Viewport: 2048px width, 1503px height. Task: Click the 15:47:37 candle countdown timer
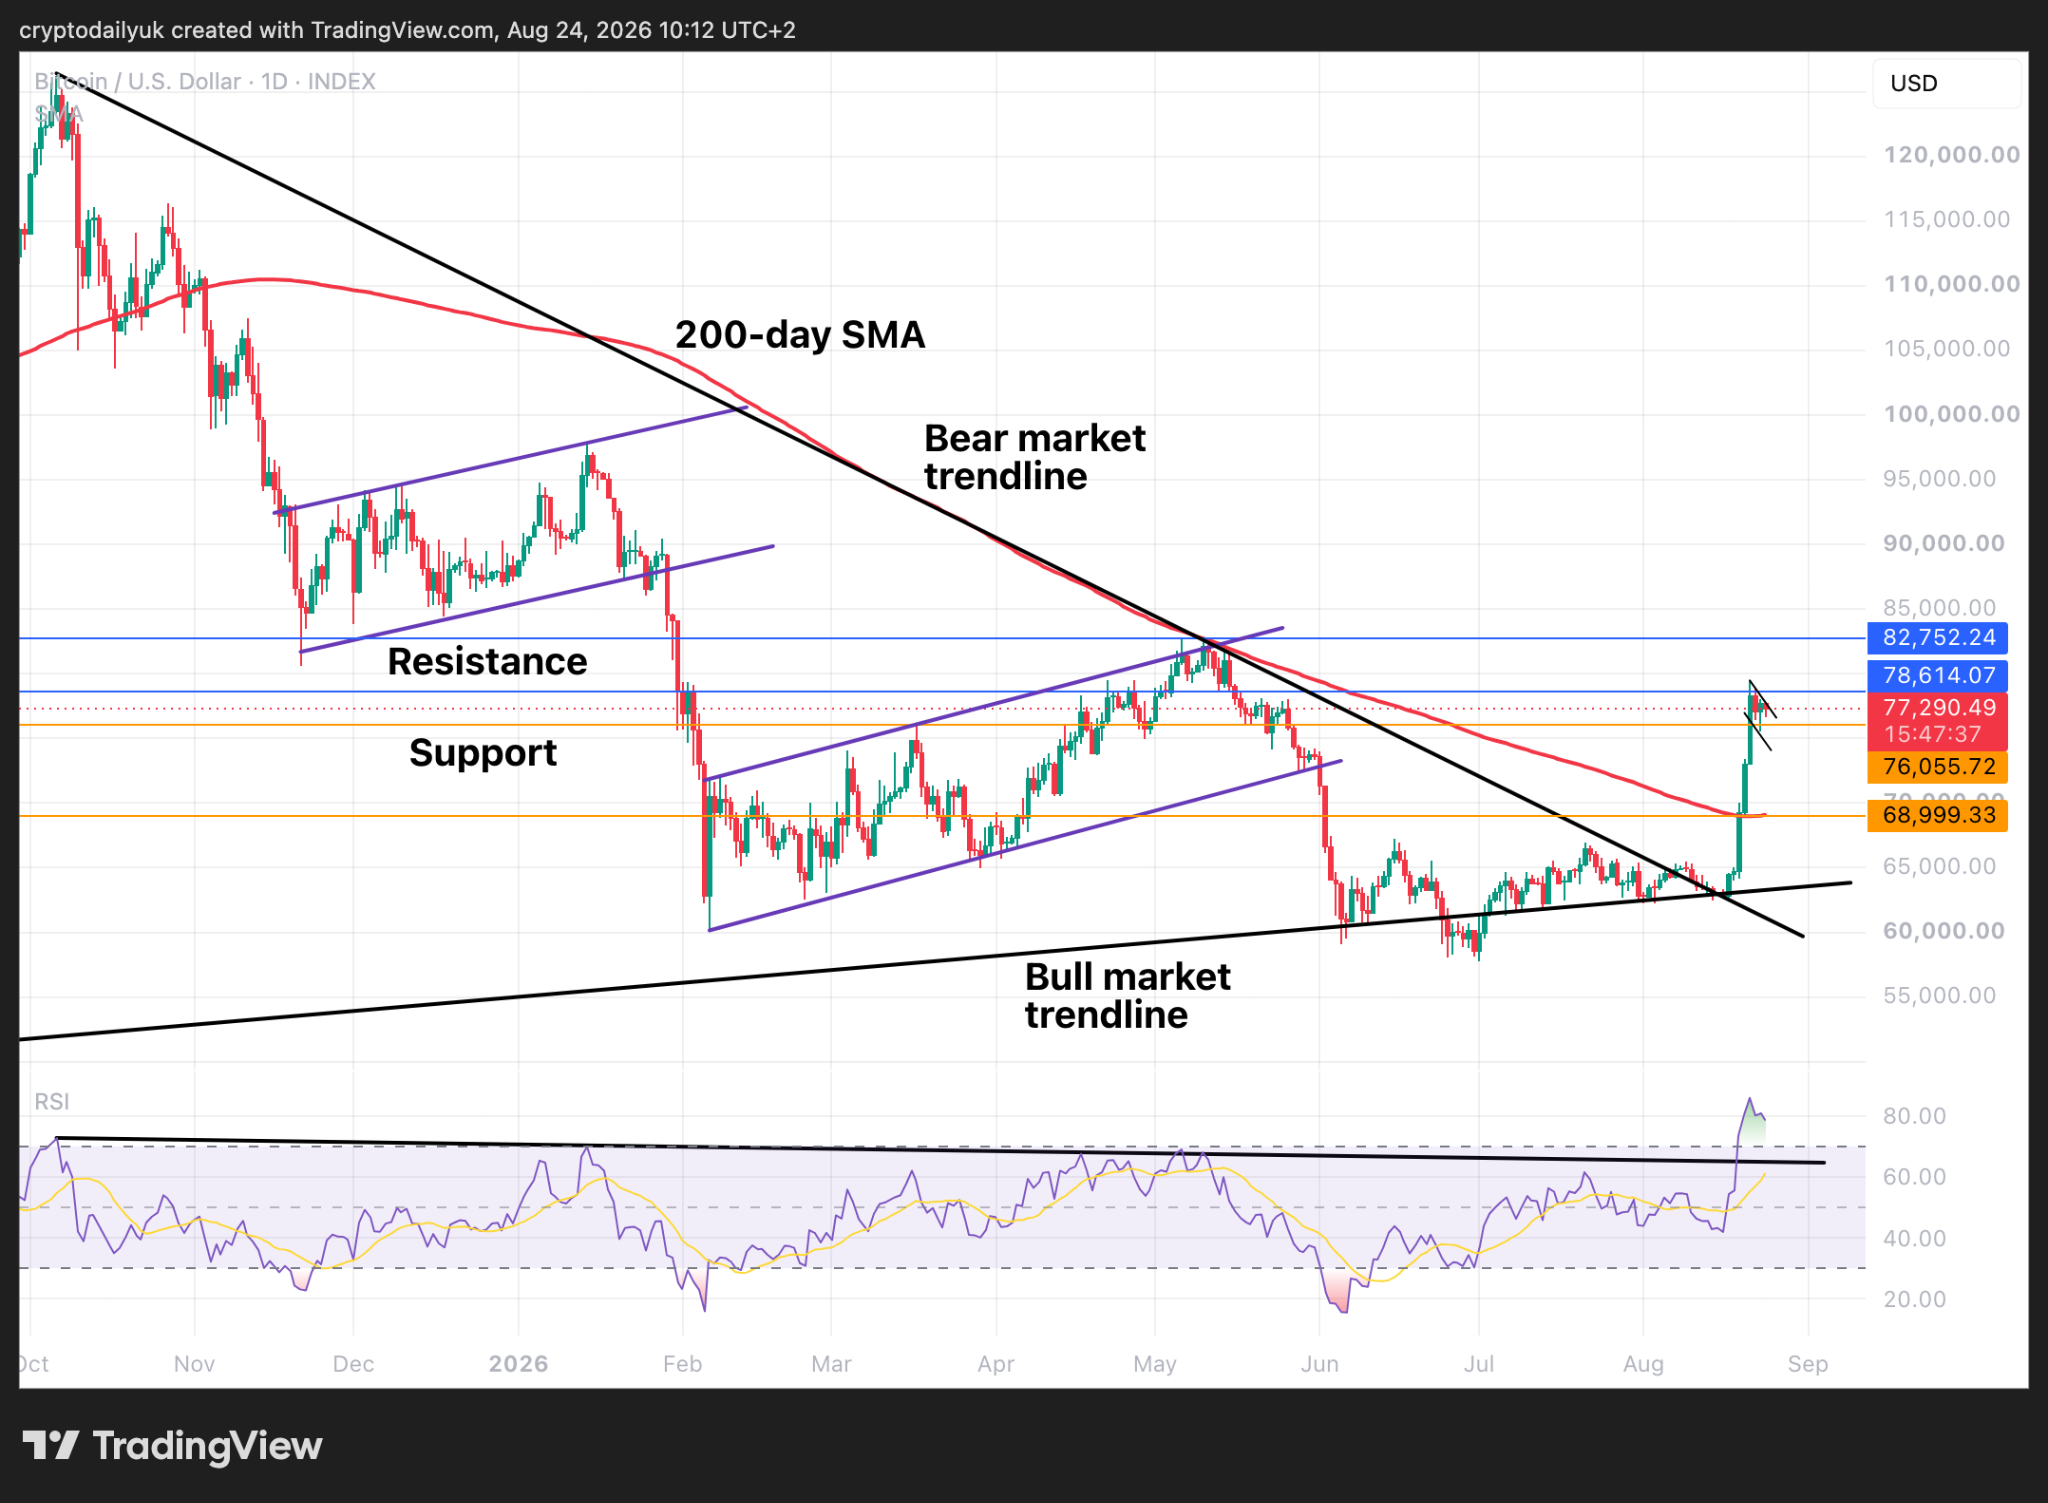click(1931, 734)
